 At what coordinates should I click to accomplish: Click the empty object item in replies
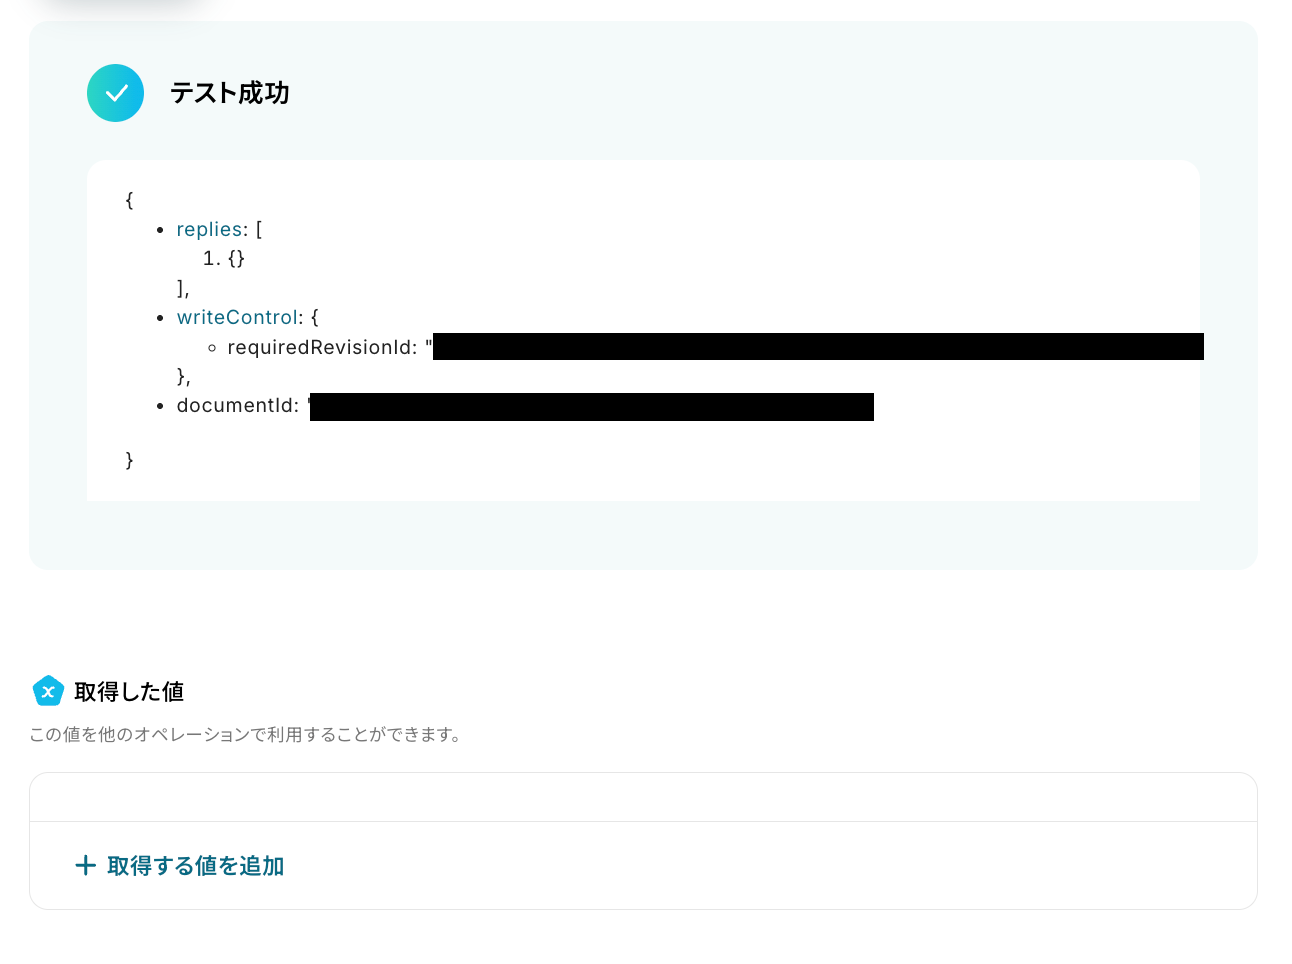pos(237,258)
